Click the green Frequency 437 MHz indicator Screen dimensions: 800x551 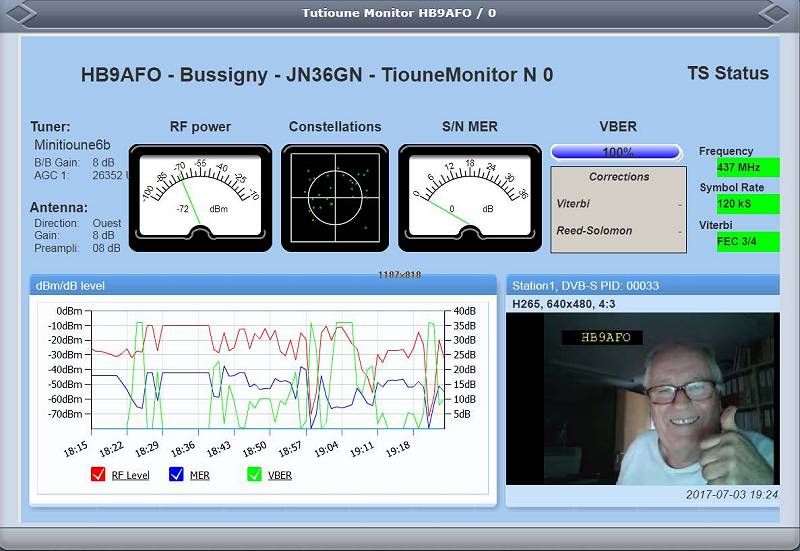tap(747, 167)
